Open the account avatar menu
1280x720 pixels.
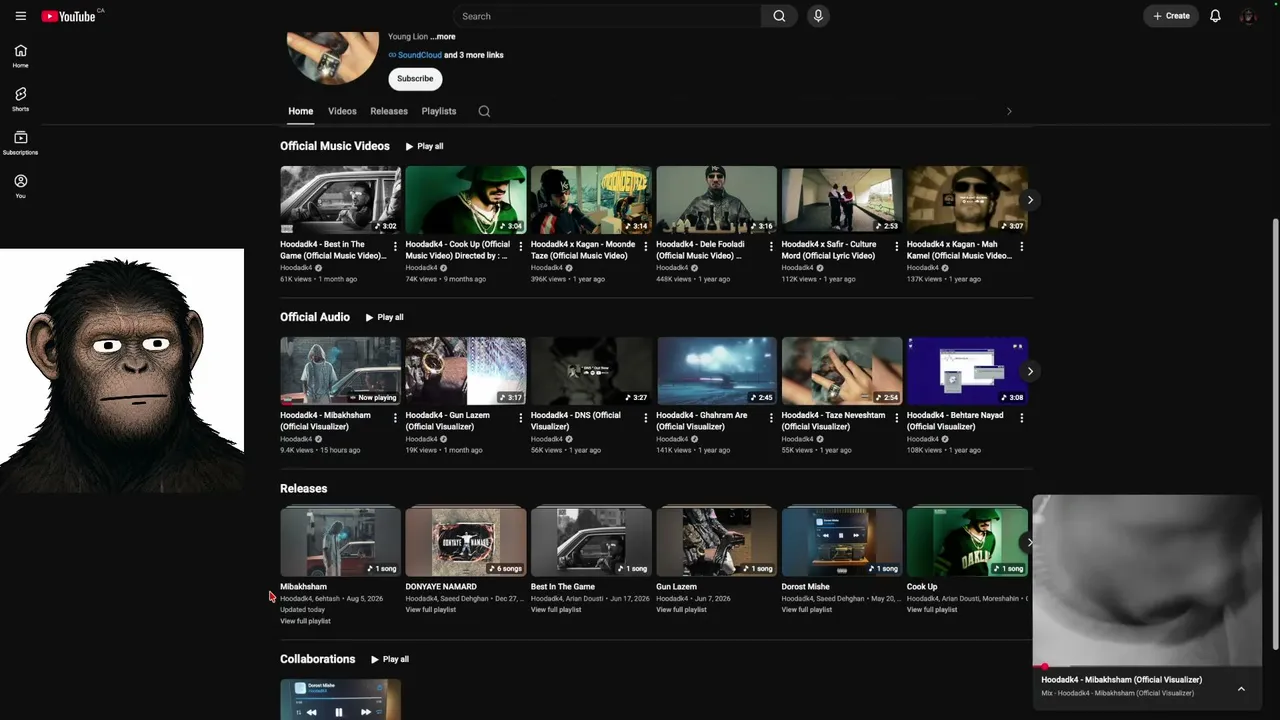1248,16
